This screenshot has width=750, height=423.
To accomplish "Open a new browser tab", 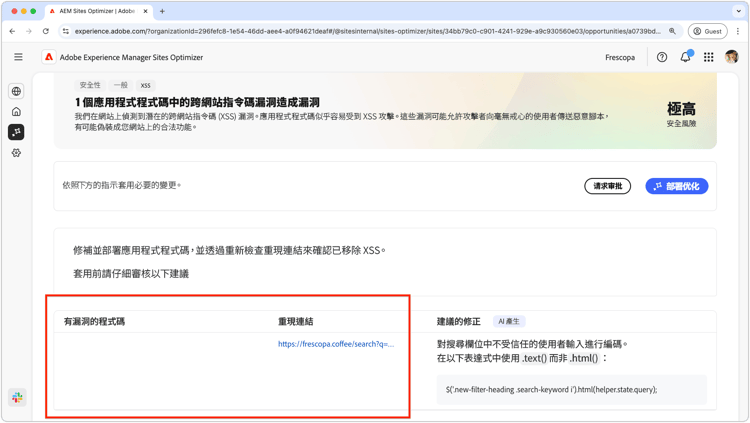I will click(162, 11).
